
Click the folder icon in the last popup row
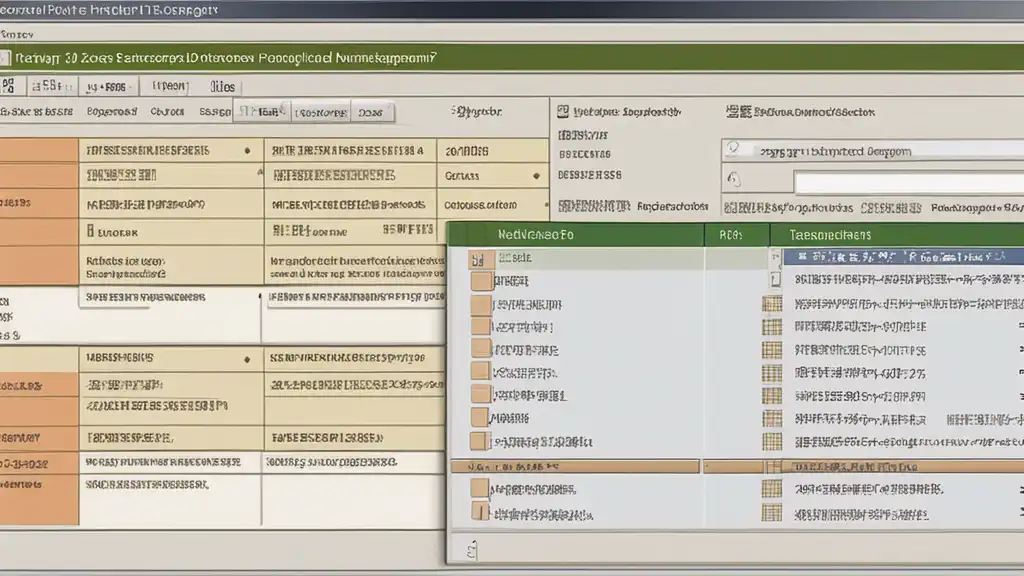(x=481, y=511)
